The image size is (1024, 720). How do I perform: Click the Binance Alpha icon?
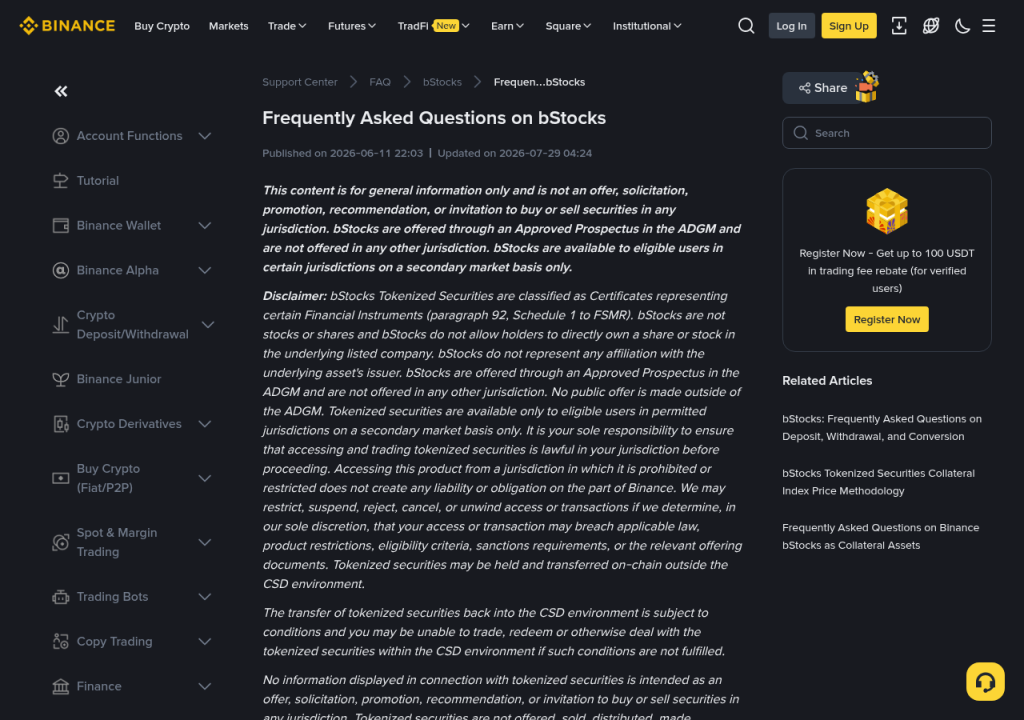pos(61,270)
